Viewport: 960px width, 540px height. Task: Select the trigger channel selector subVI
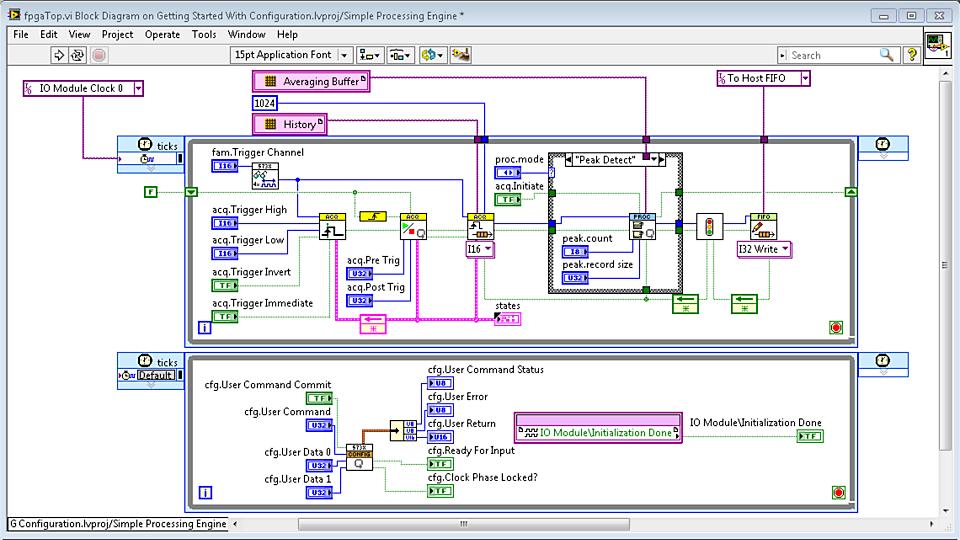tap(265, 176)
